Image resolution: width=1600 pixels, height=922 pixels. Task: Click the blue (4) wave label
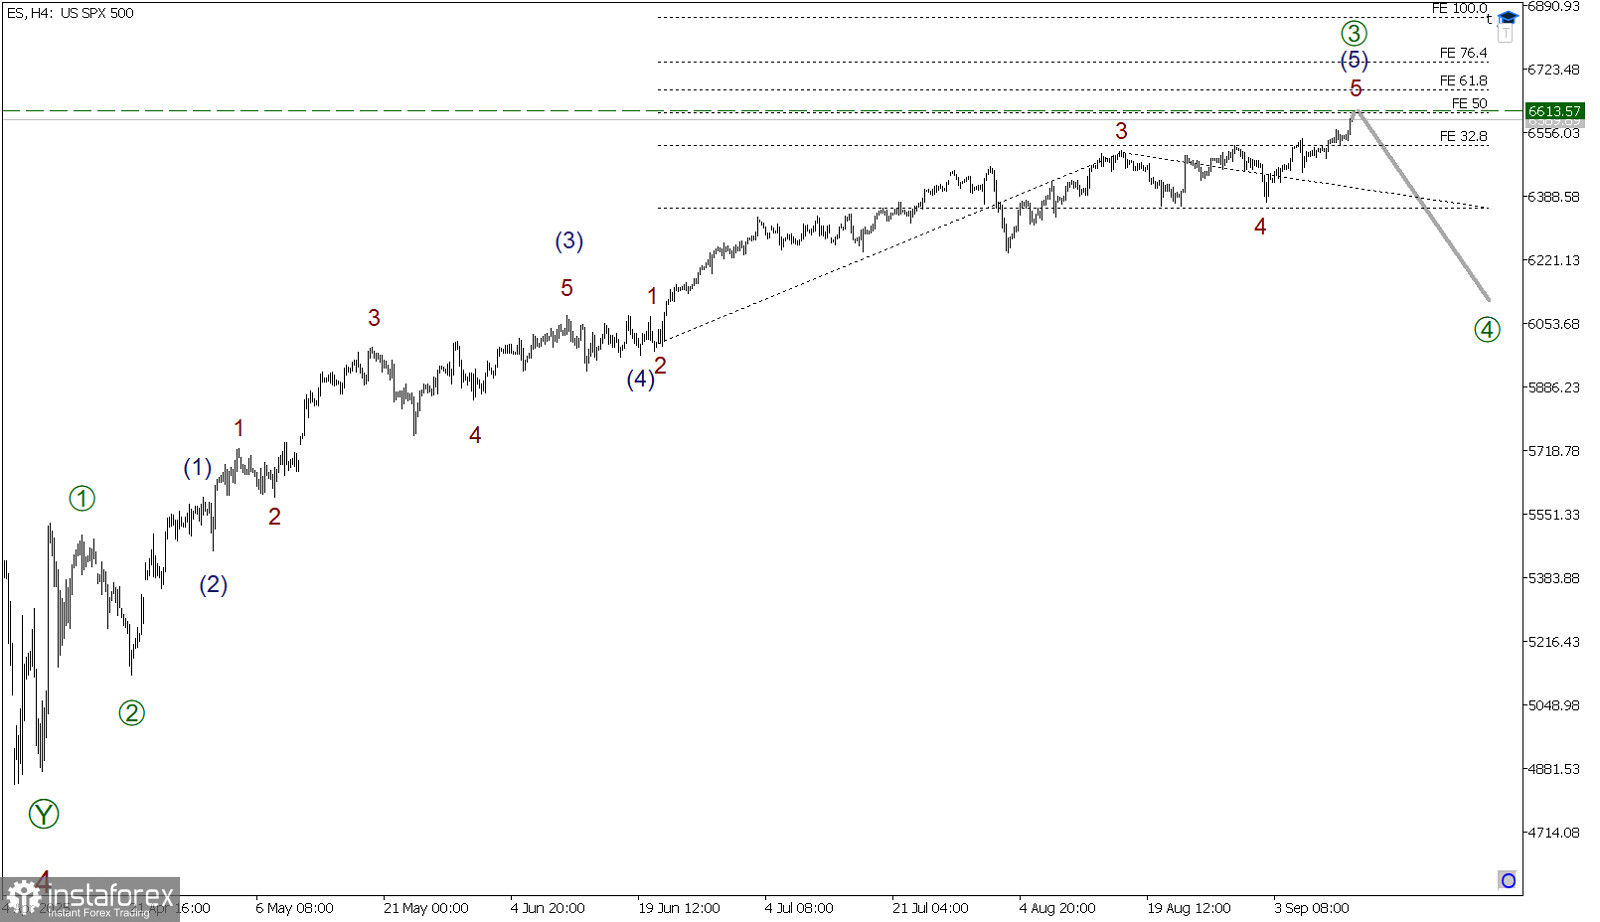[x=640, y=379]
